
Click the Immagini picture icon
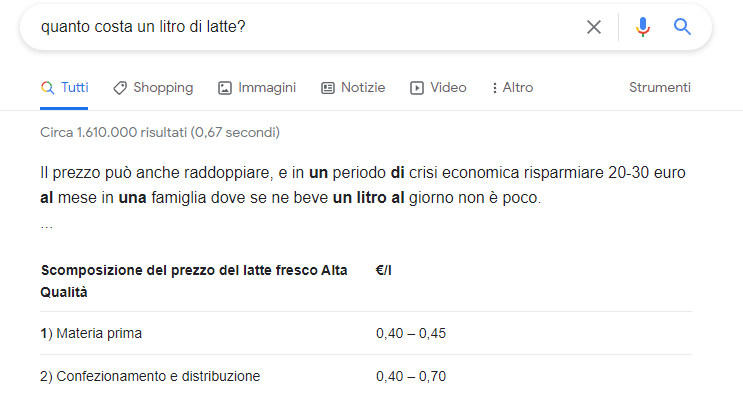(x=225, y=88)
